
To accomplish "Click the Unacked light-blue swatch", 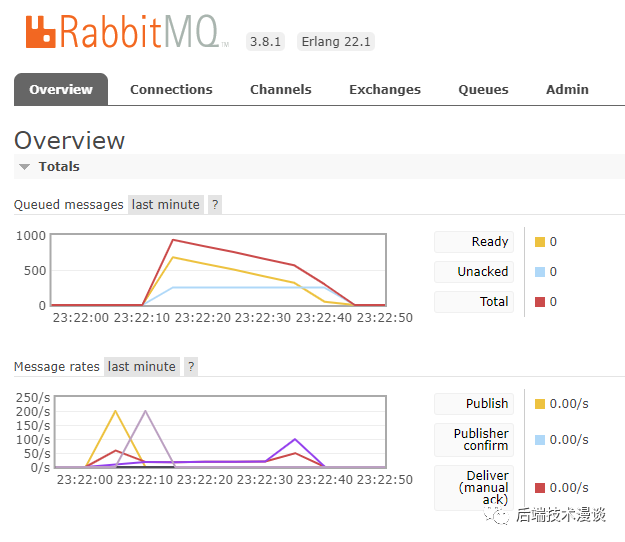I will coord(540,272).
